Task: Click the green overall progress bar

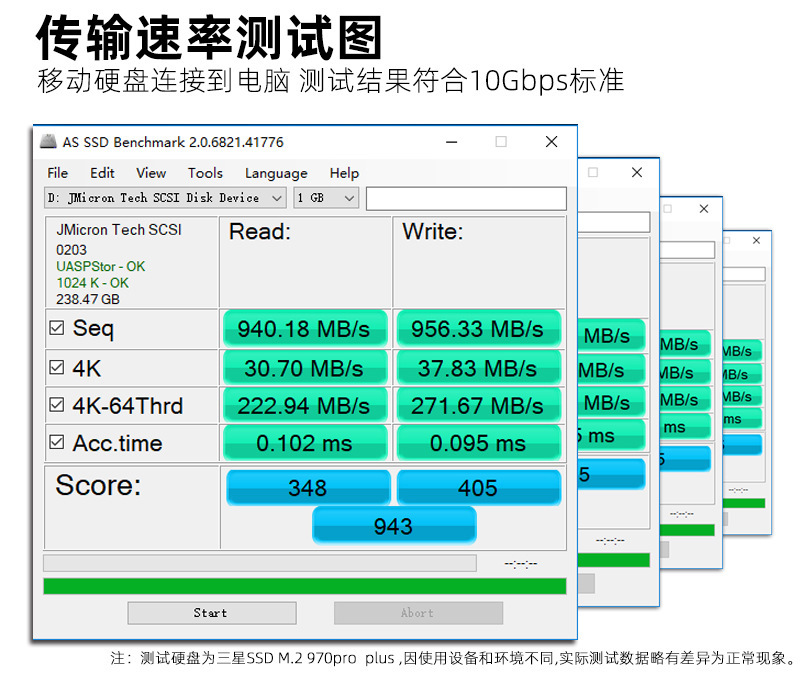Action: coord(305,586)
